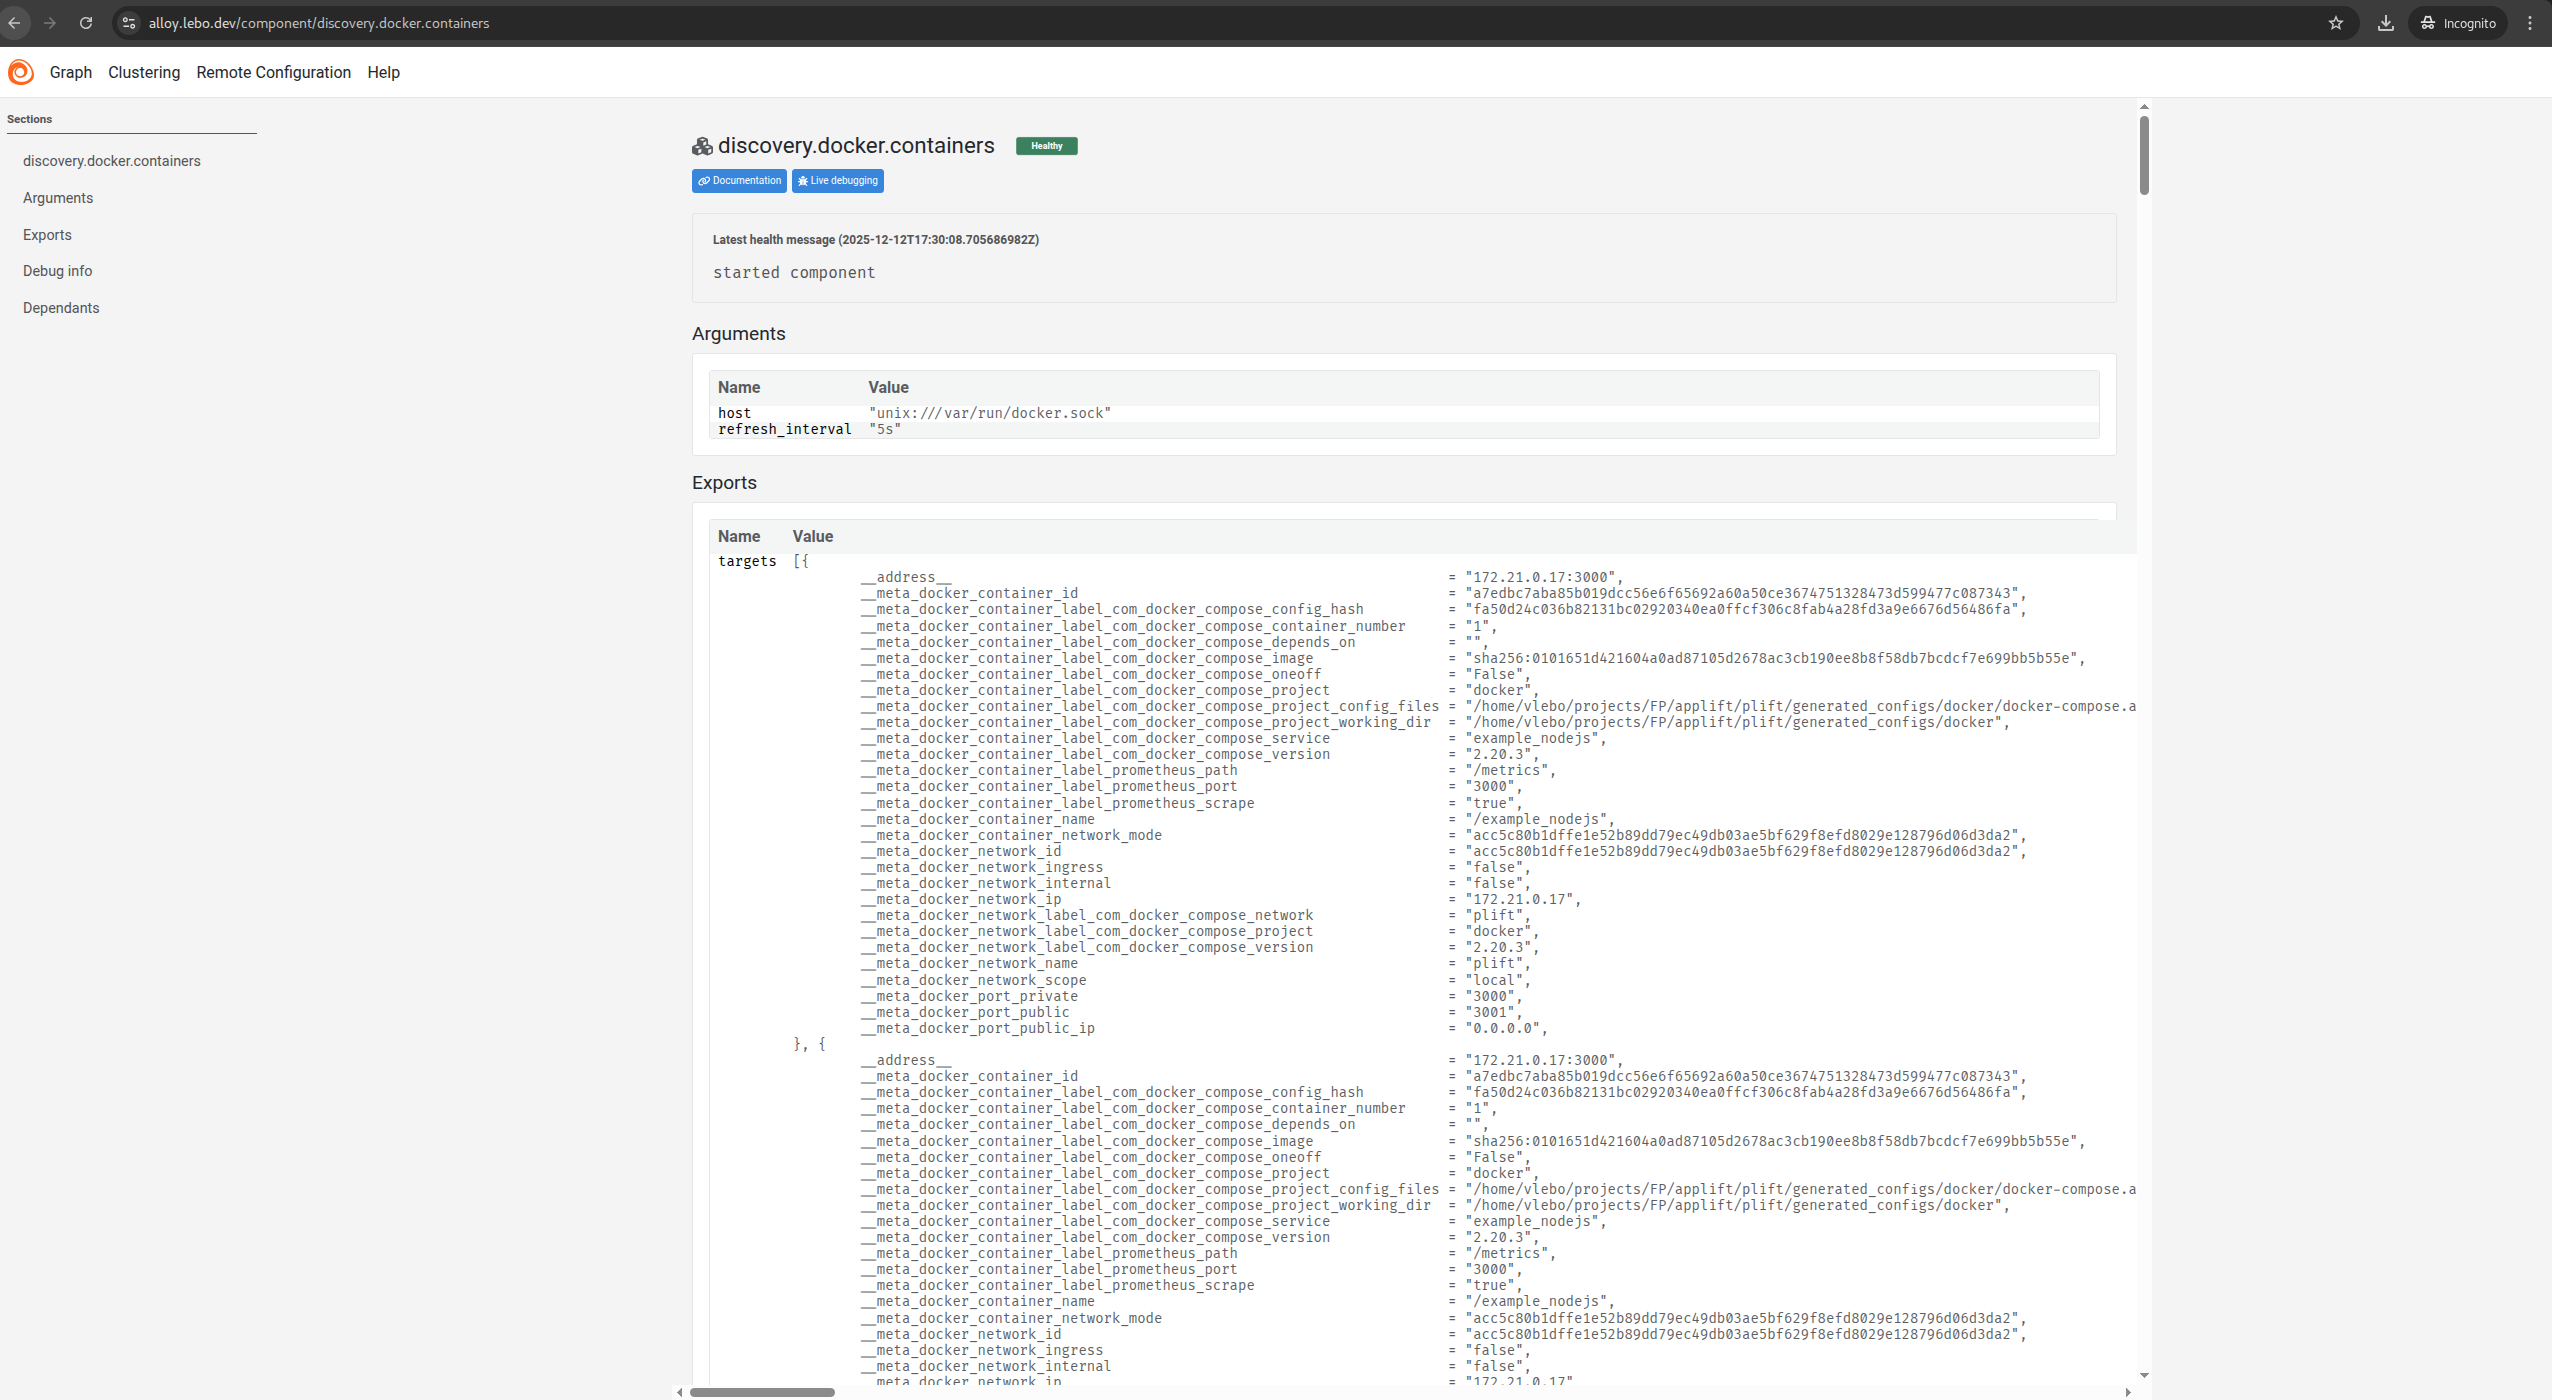This screenshot has width=2552, height=1400.
Task: Open Chrome three-dot menu
Action: [2530, 23]
